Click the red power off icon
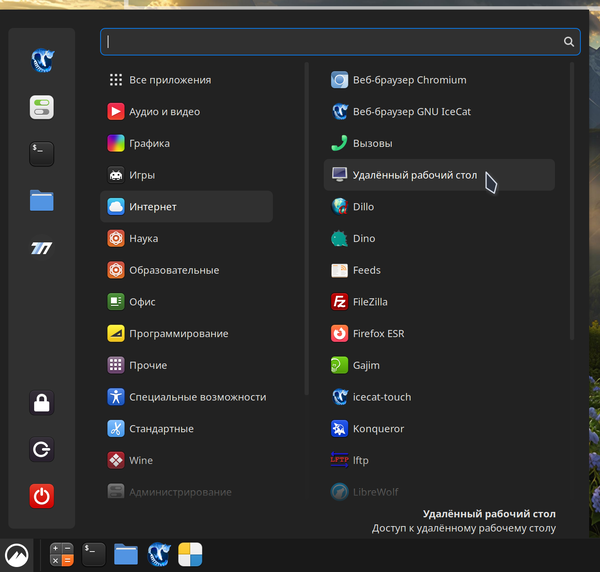The height and width of the screenshot is (572, 600). click(42, 495)
